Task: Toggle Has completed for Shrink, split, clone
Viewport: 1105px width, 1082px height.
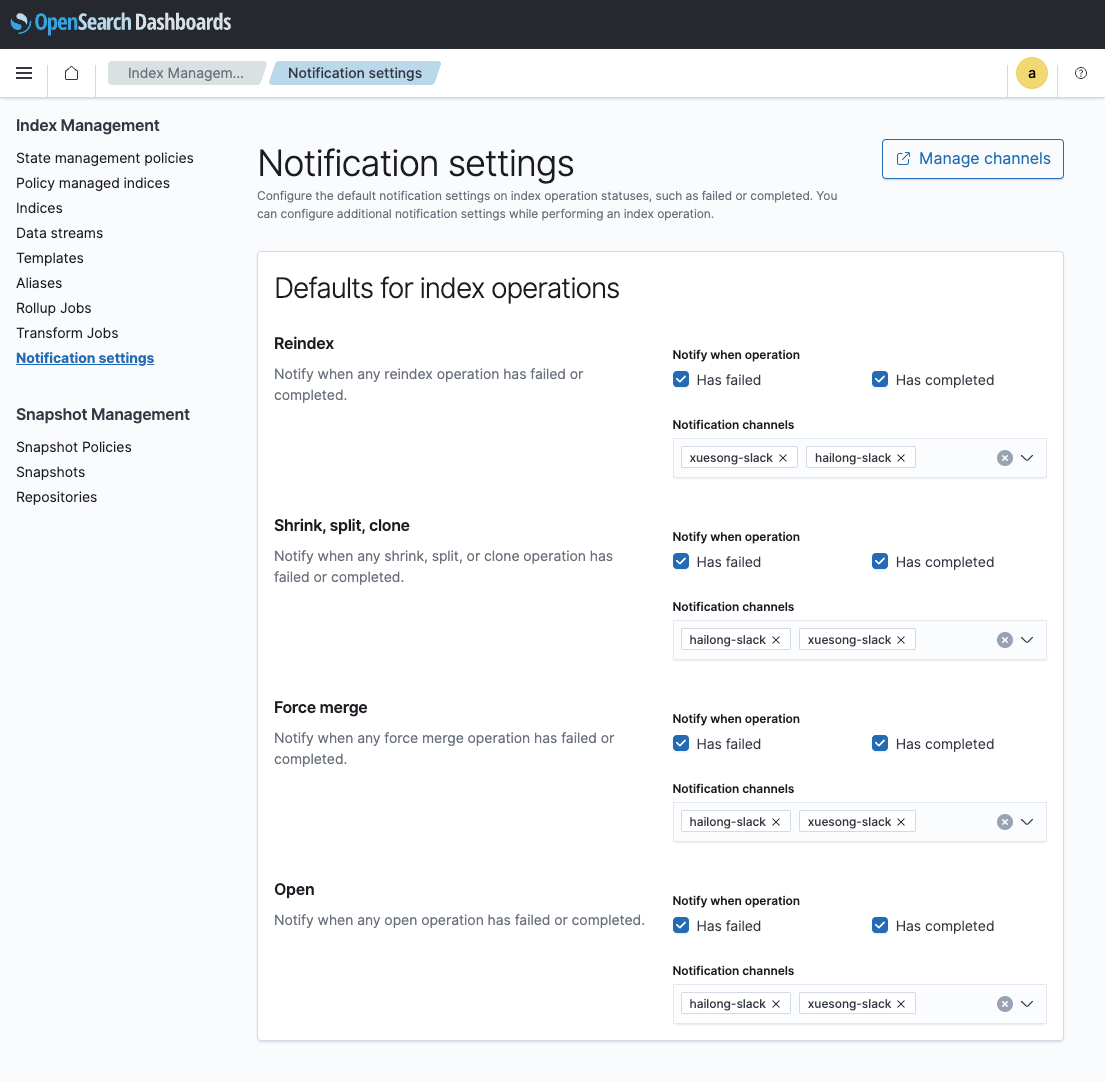Action: tap(880, 562)
